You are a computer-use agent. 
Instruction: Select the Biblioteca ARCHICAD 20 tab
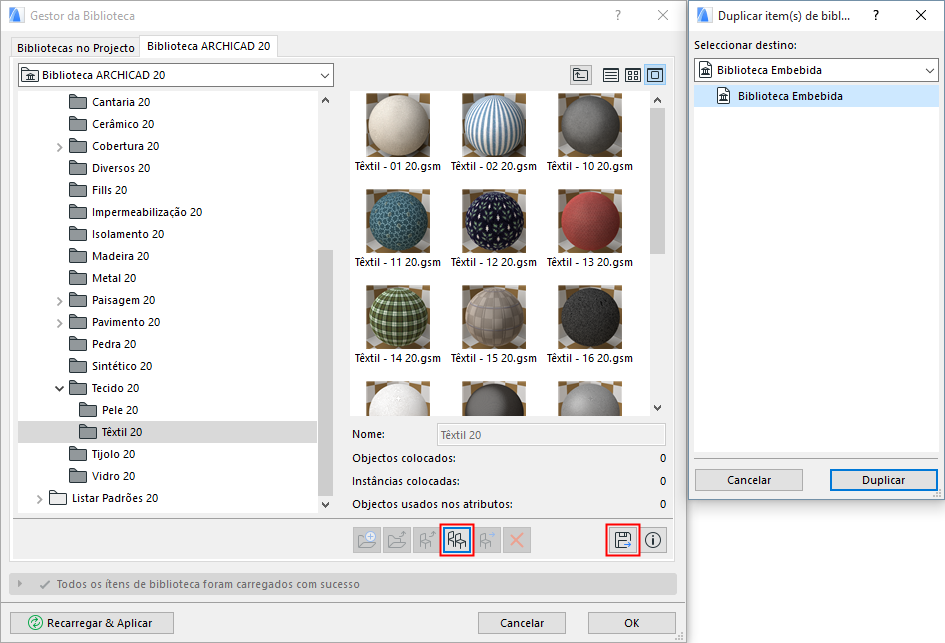point(209,46)
